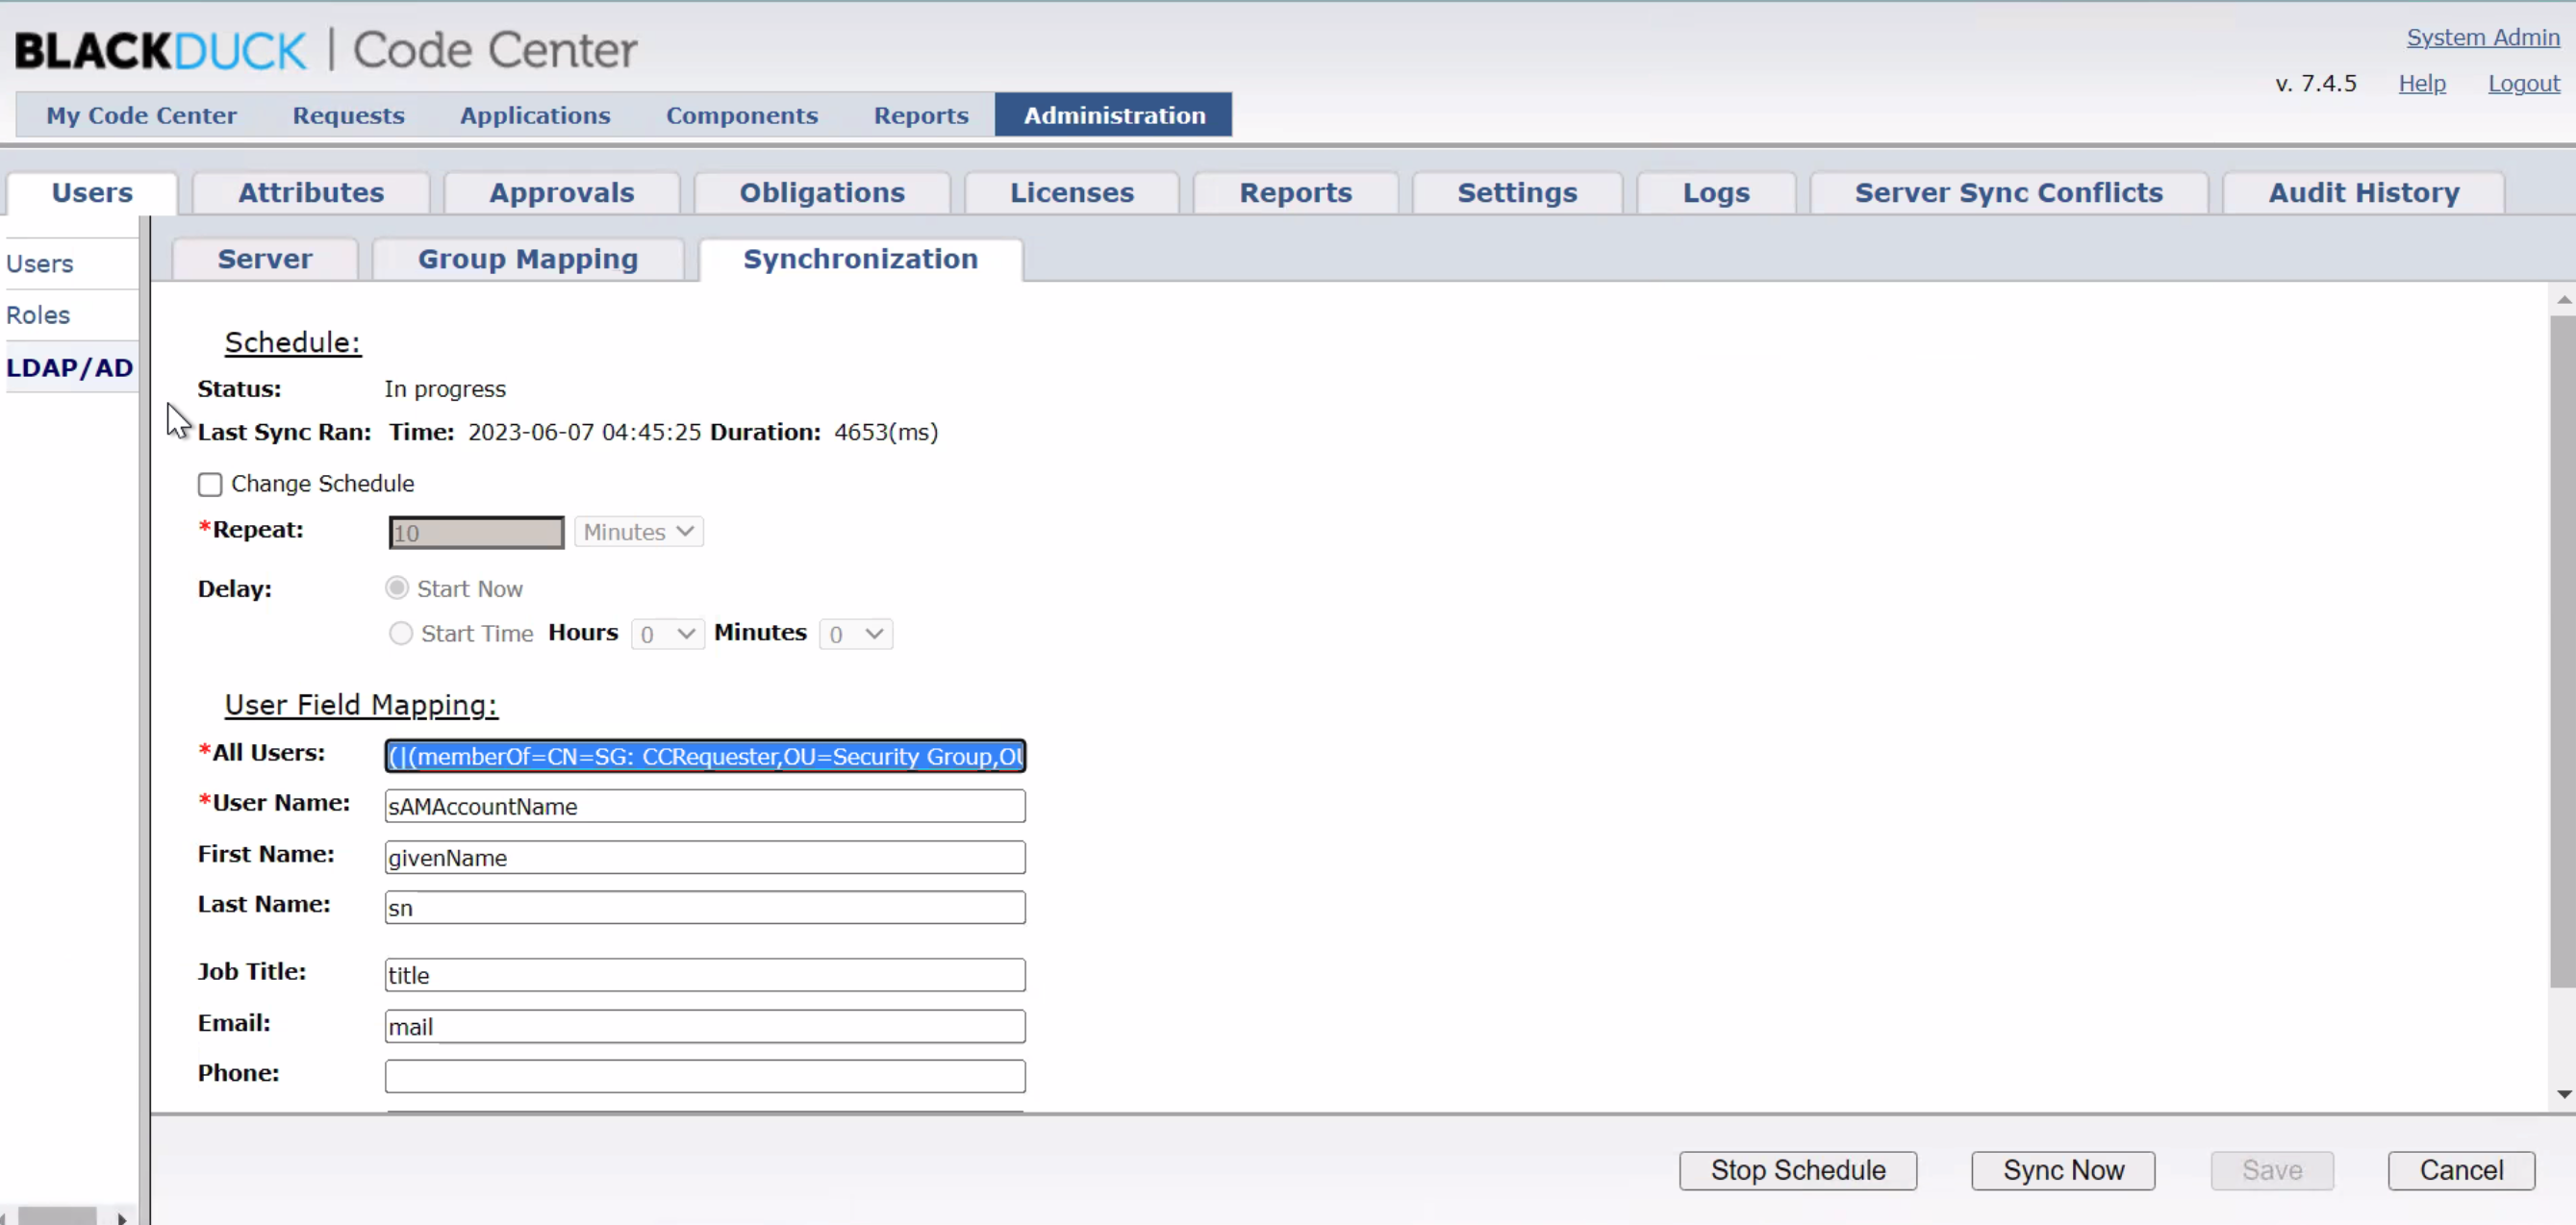The image size is (2576, 1225).
Task: Click the Sync Now button
Action: [x=2063, y=1170]
